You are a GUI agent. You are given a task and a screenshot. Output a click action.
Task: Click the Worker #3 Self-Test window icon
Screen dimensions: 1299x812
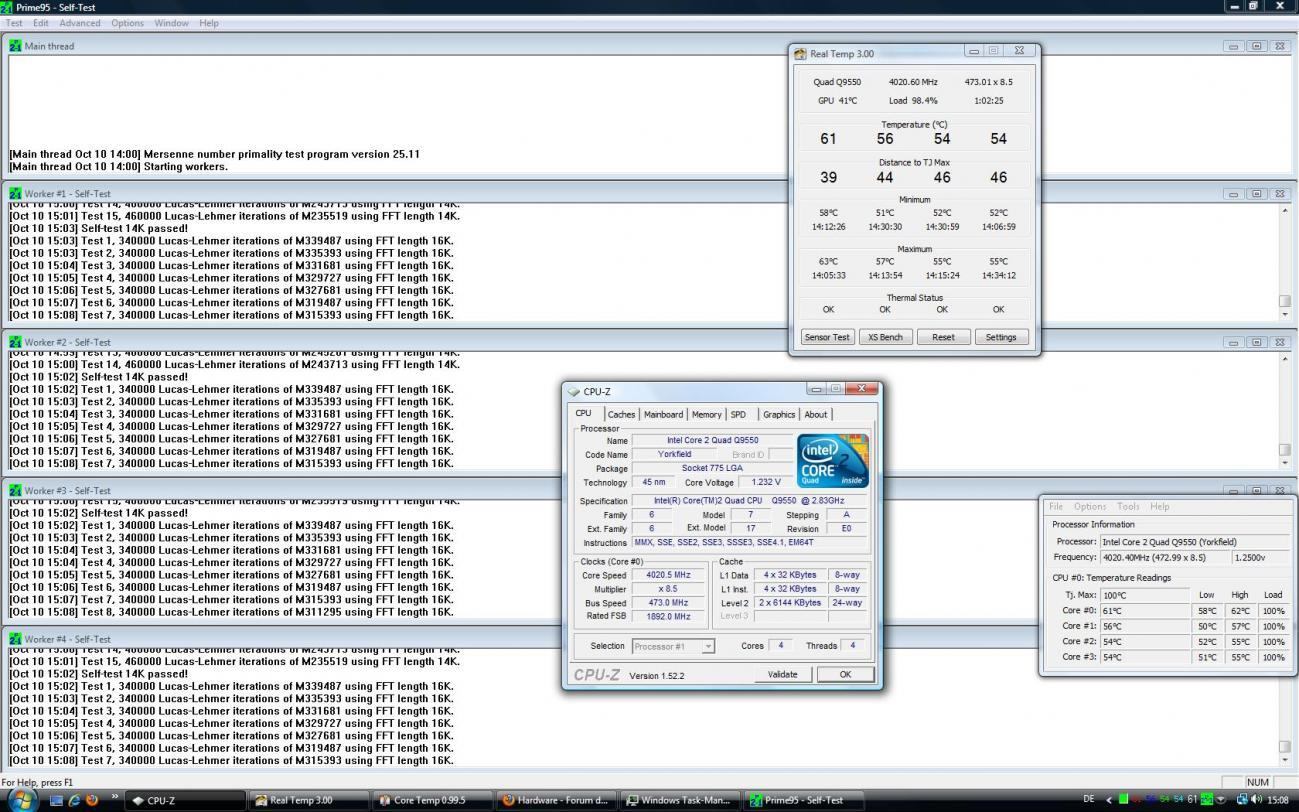click(15, 491)
